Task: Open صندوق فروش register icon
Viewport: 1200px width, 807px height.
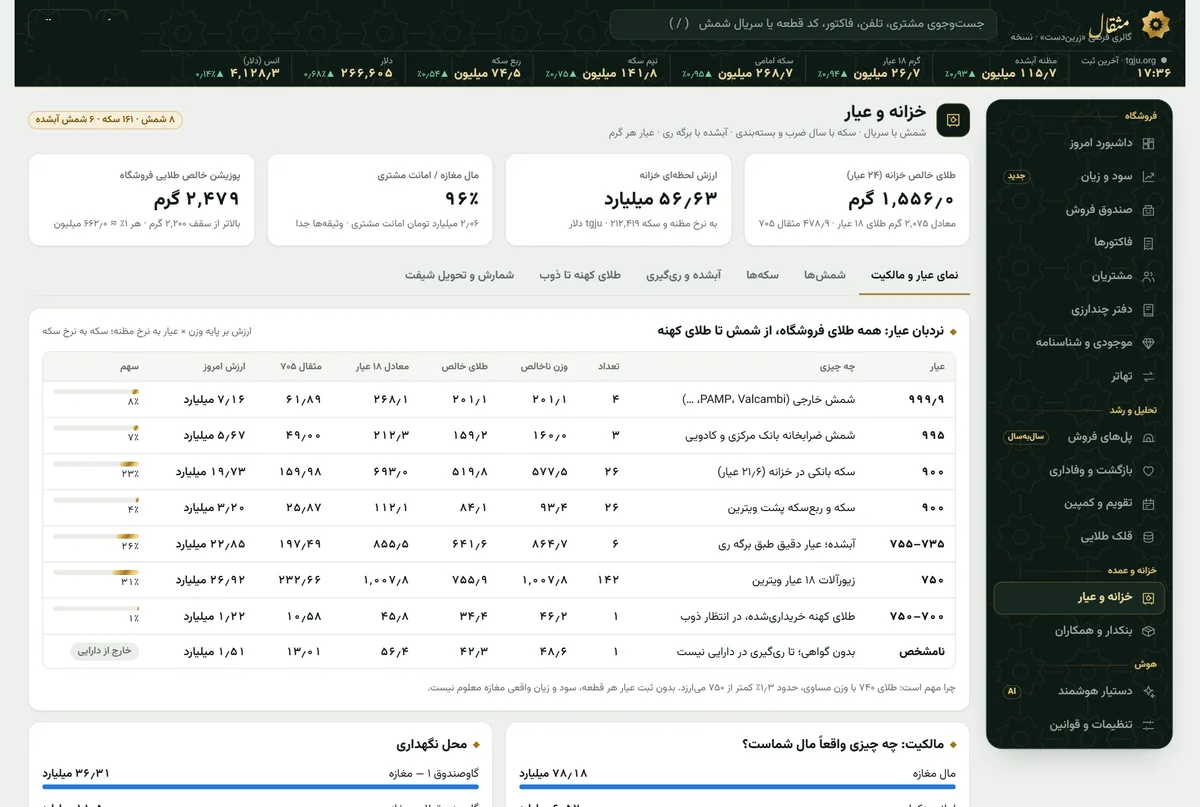Action: pyautogui.click(x=1148, y=210)
